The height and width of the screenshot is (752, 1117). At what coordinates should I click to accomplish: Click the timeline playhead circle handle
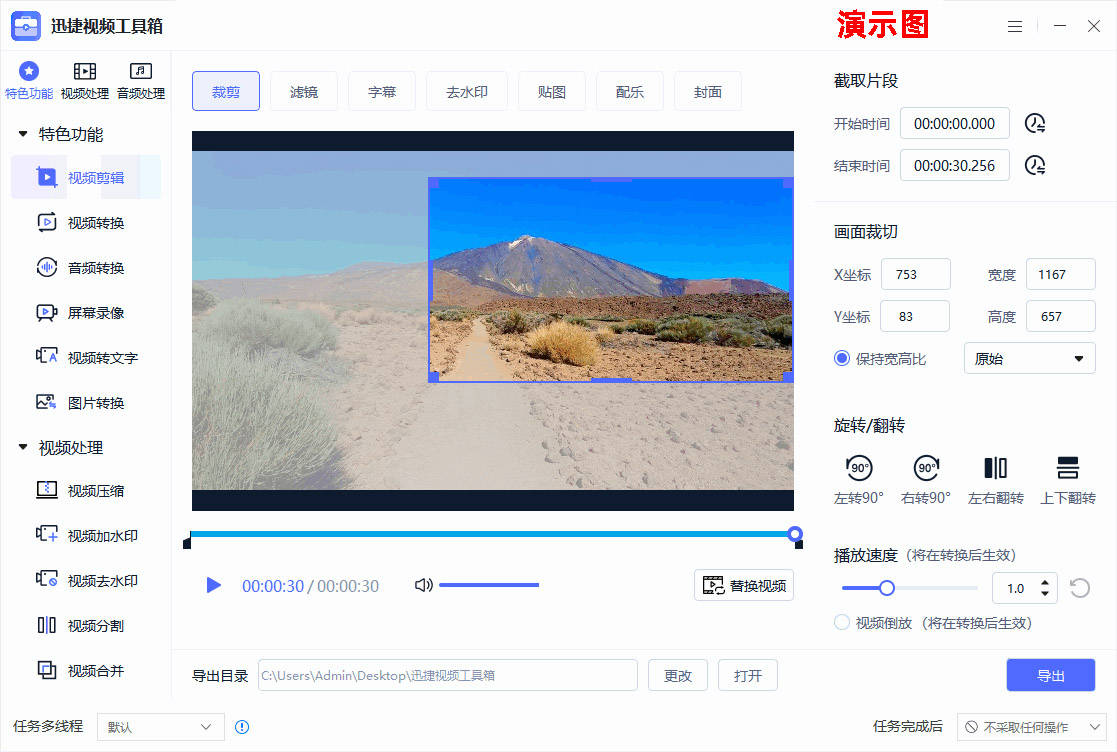795,534
